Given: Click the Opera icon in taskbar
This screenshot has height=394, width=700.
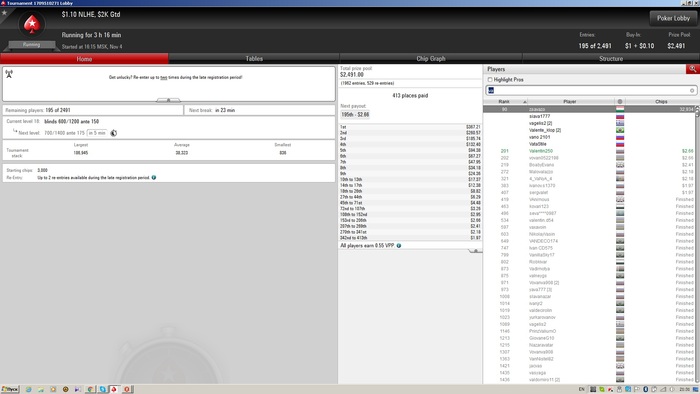Looking at the screenshot, I should pos(126,389).
